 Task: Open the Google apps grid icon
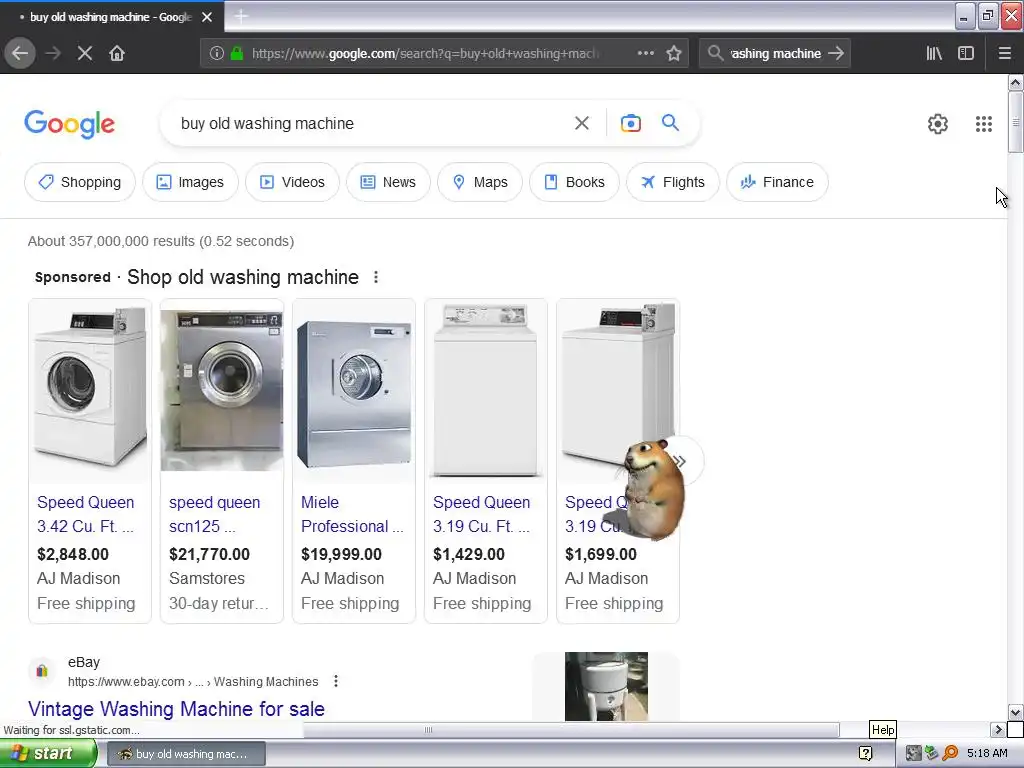pos(984,124)
